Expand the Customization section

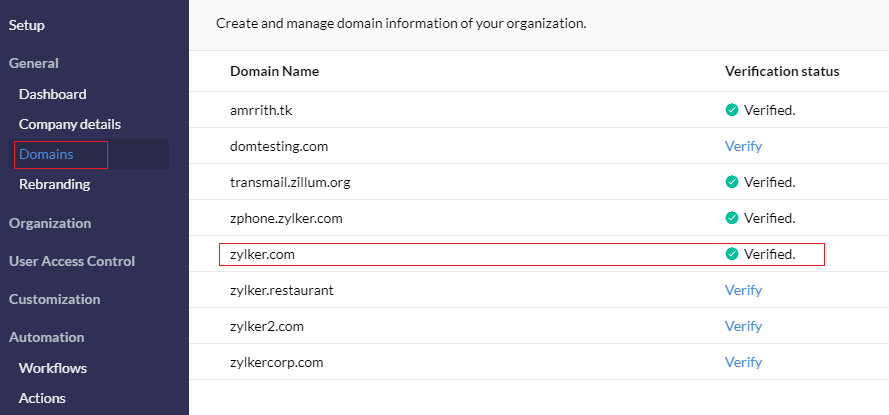55,299
